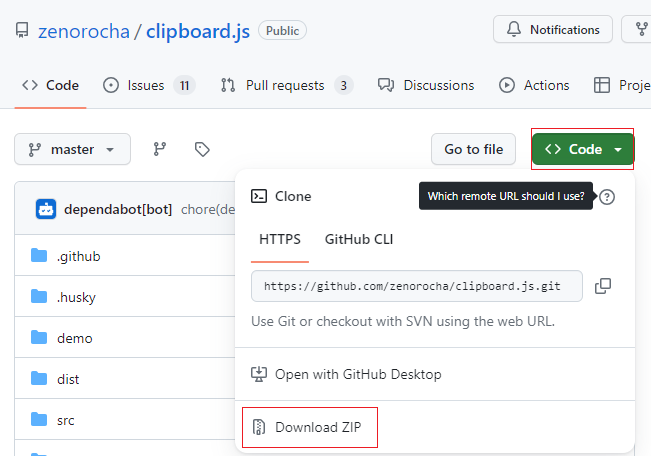View branches via the branch icon

tap(160, 149)
